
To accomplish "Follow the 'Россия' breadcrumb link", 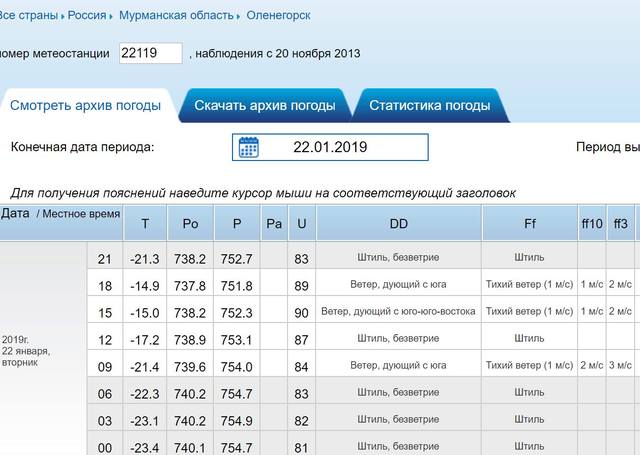I will [x=87, y=15].
